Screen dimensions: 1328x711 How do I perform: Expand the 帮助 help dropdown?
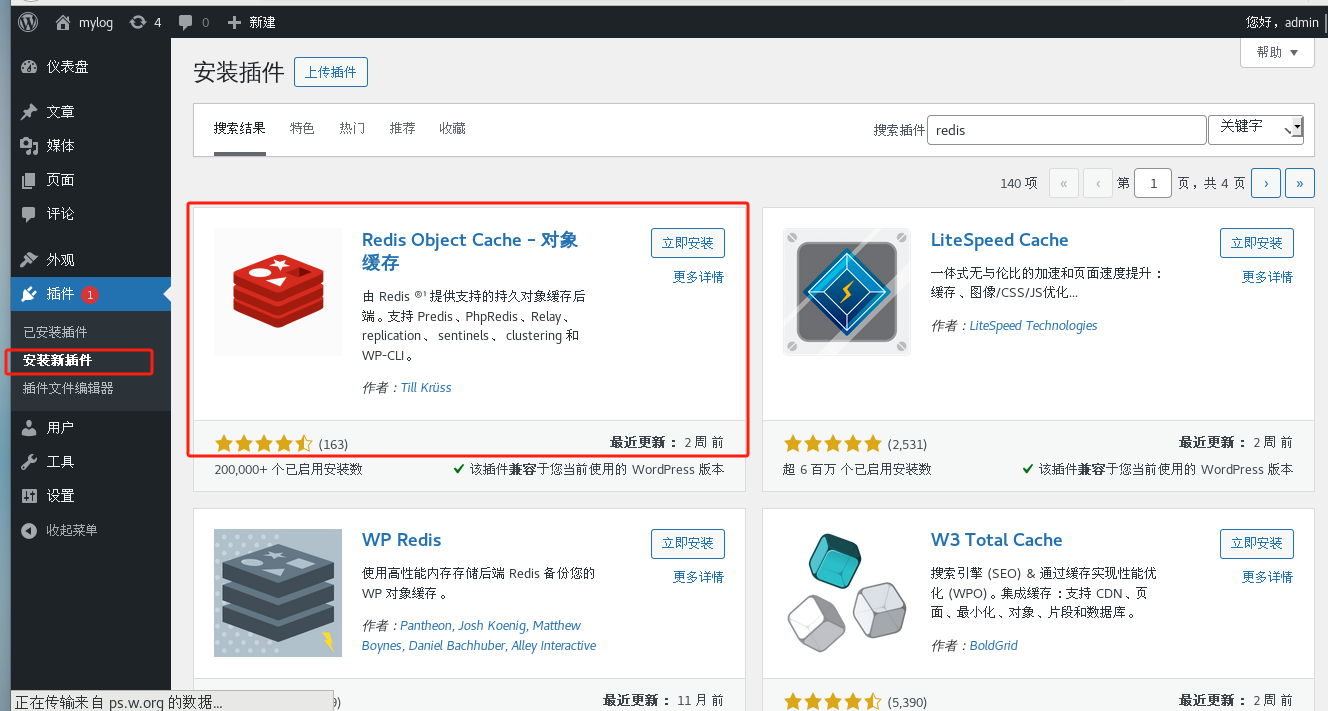click(x=1277, y=52)
